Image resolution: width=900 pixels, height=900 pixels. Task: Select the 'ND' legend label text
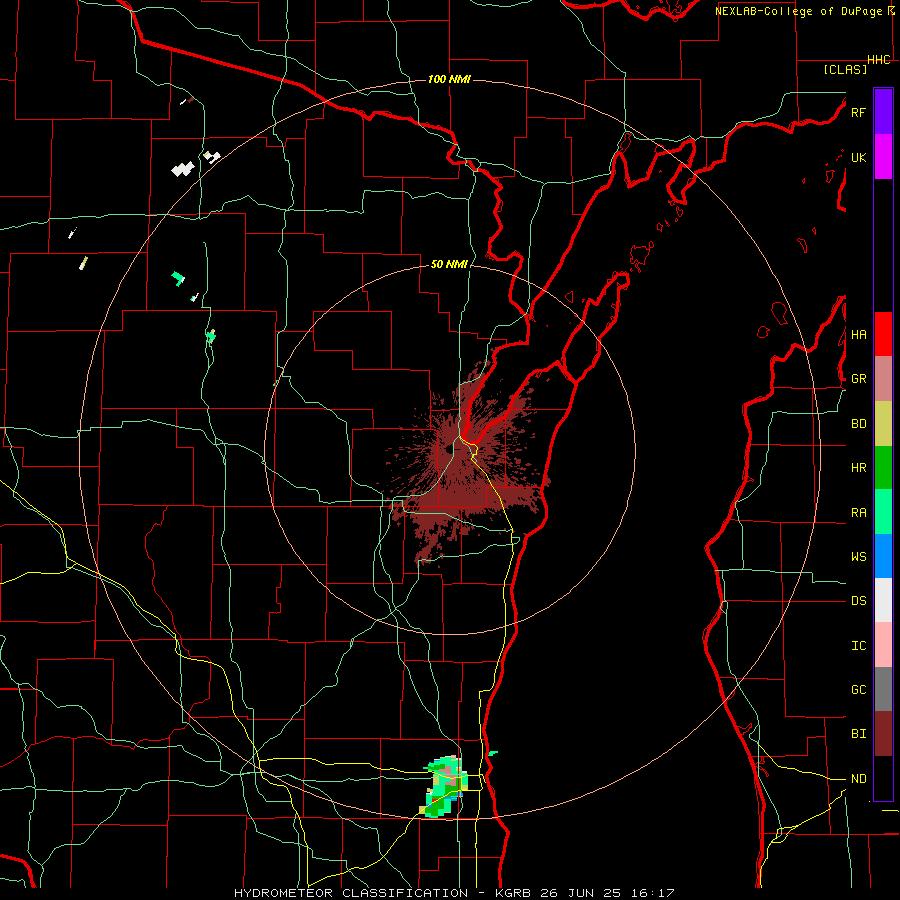pos(858,778)
